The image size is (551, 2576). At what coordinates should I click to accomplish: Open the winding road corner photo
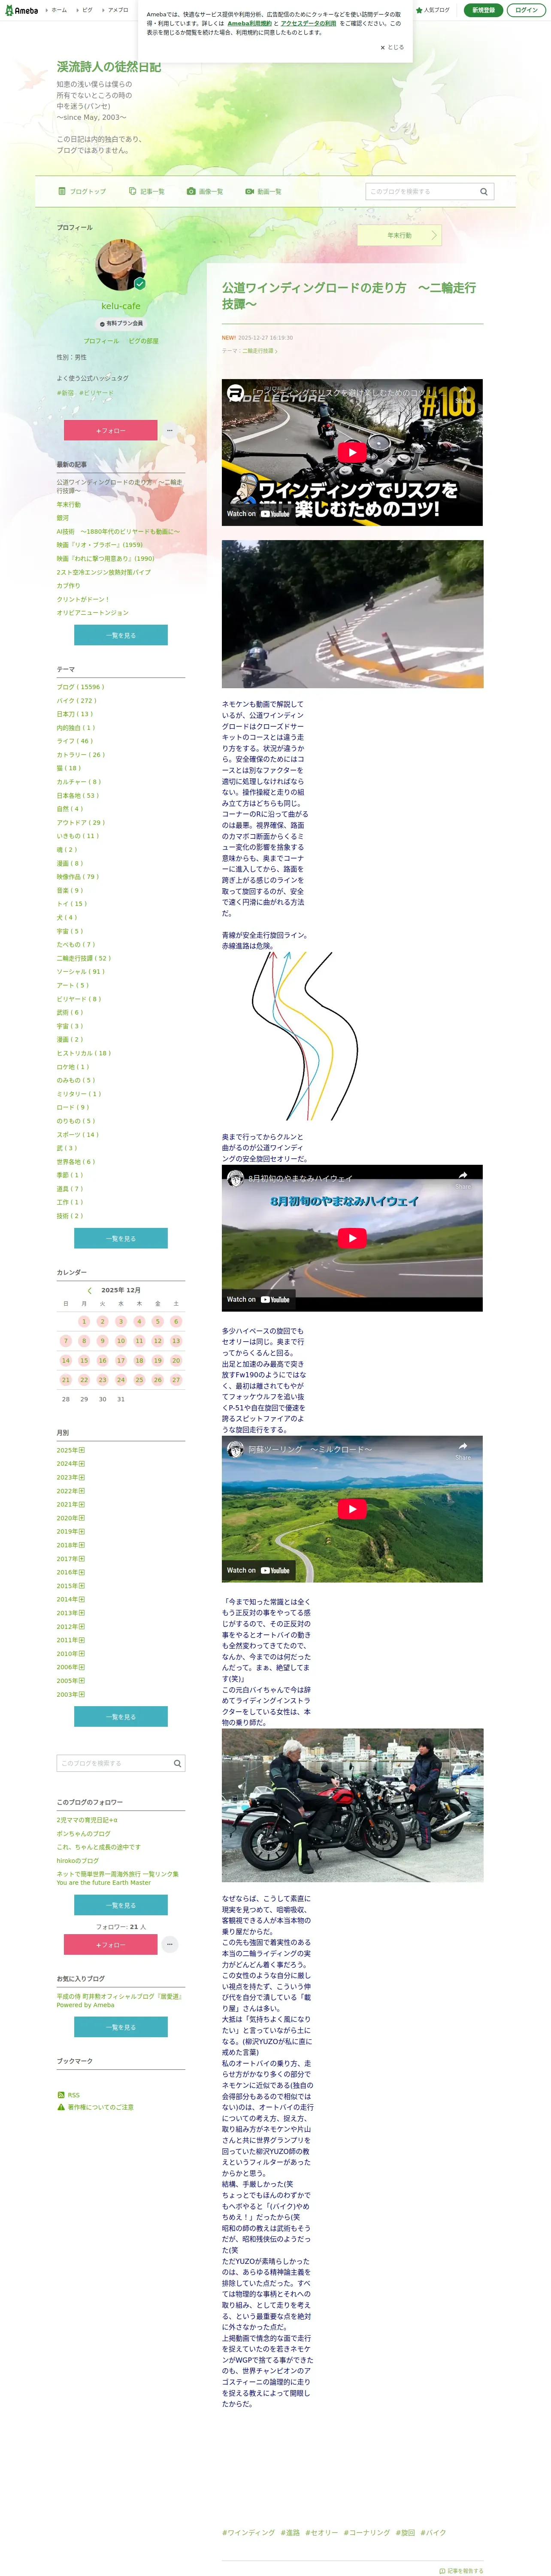352,614
